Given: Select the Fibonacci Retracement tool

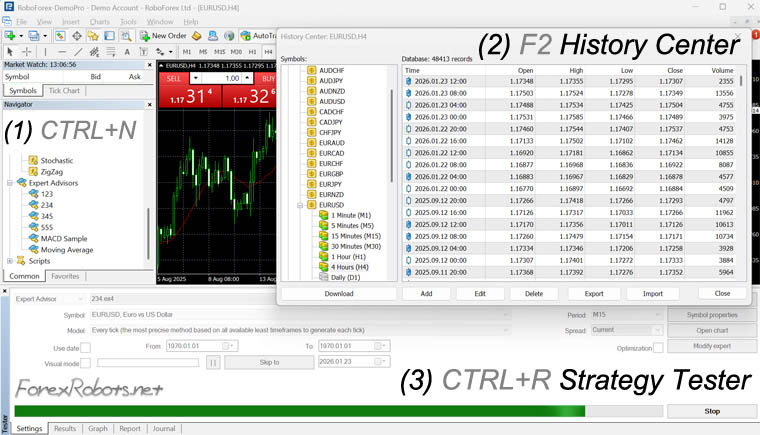Looking at the screenshot, I should pos(111,51).
